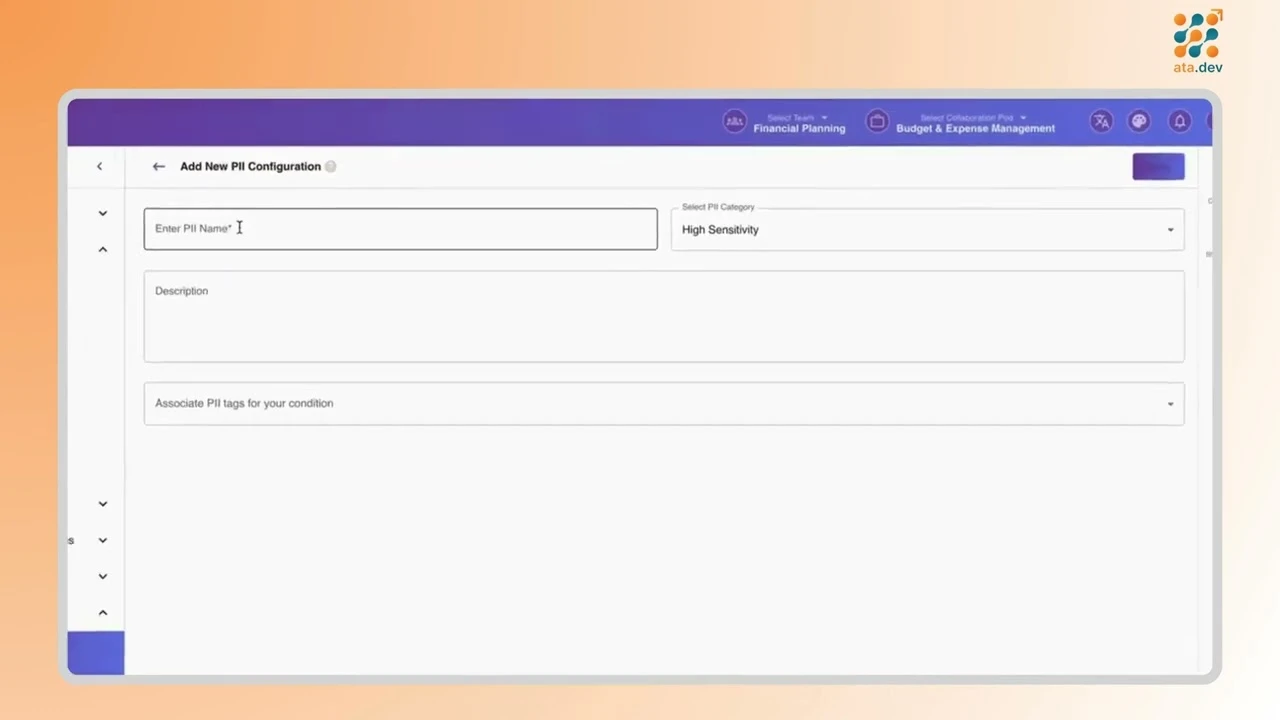
Task: Collapse the sidebar using the left chevron
Action: (x=99, y=166)
